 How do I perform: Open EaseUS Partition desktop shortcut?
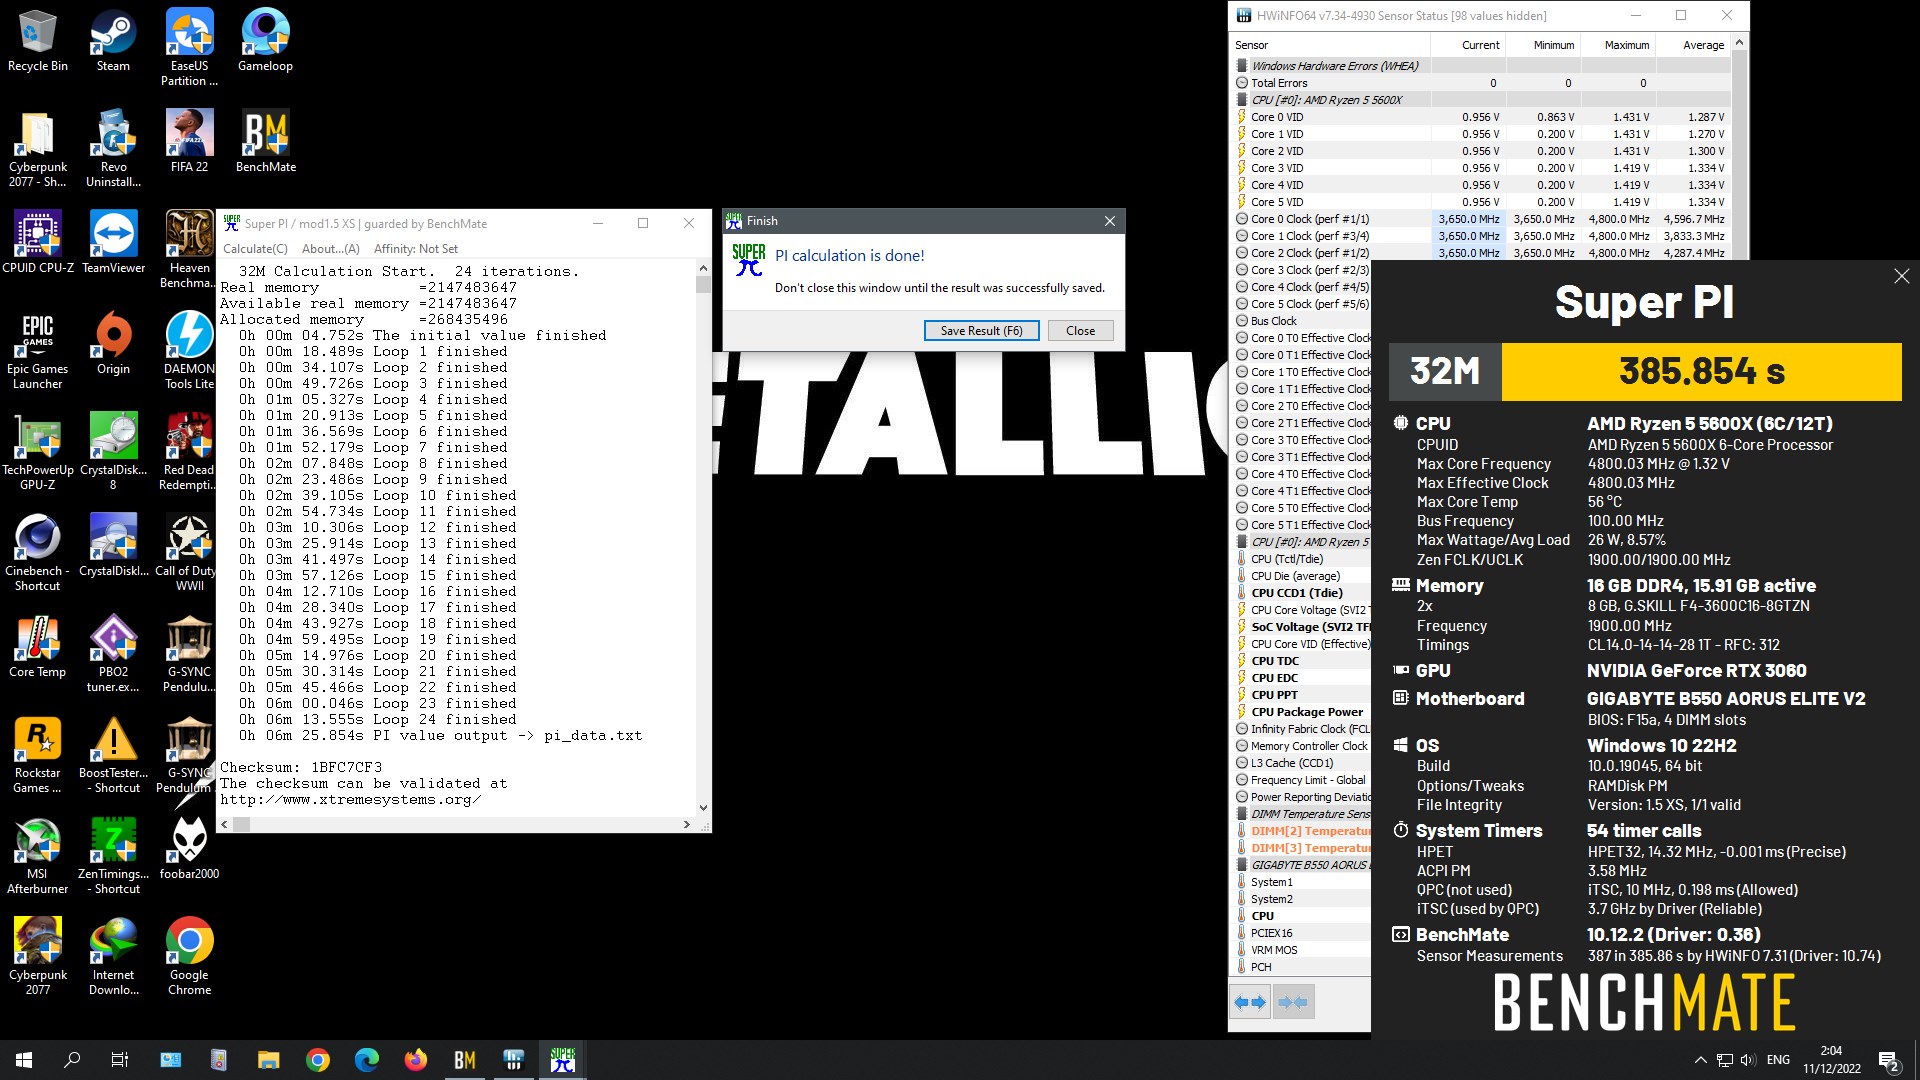(x=189, y=48)
